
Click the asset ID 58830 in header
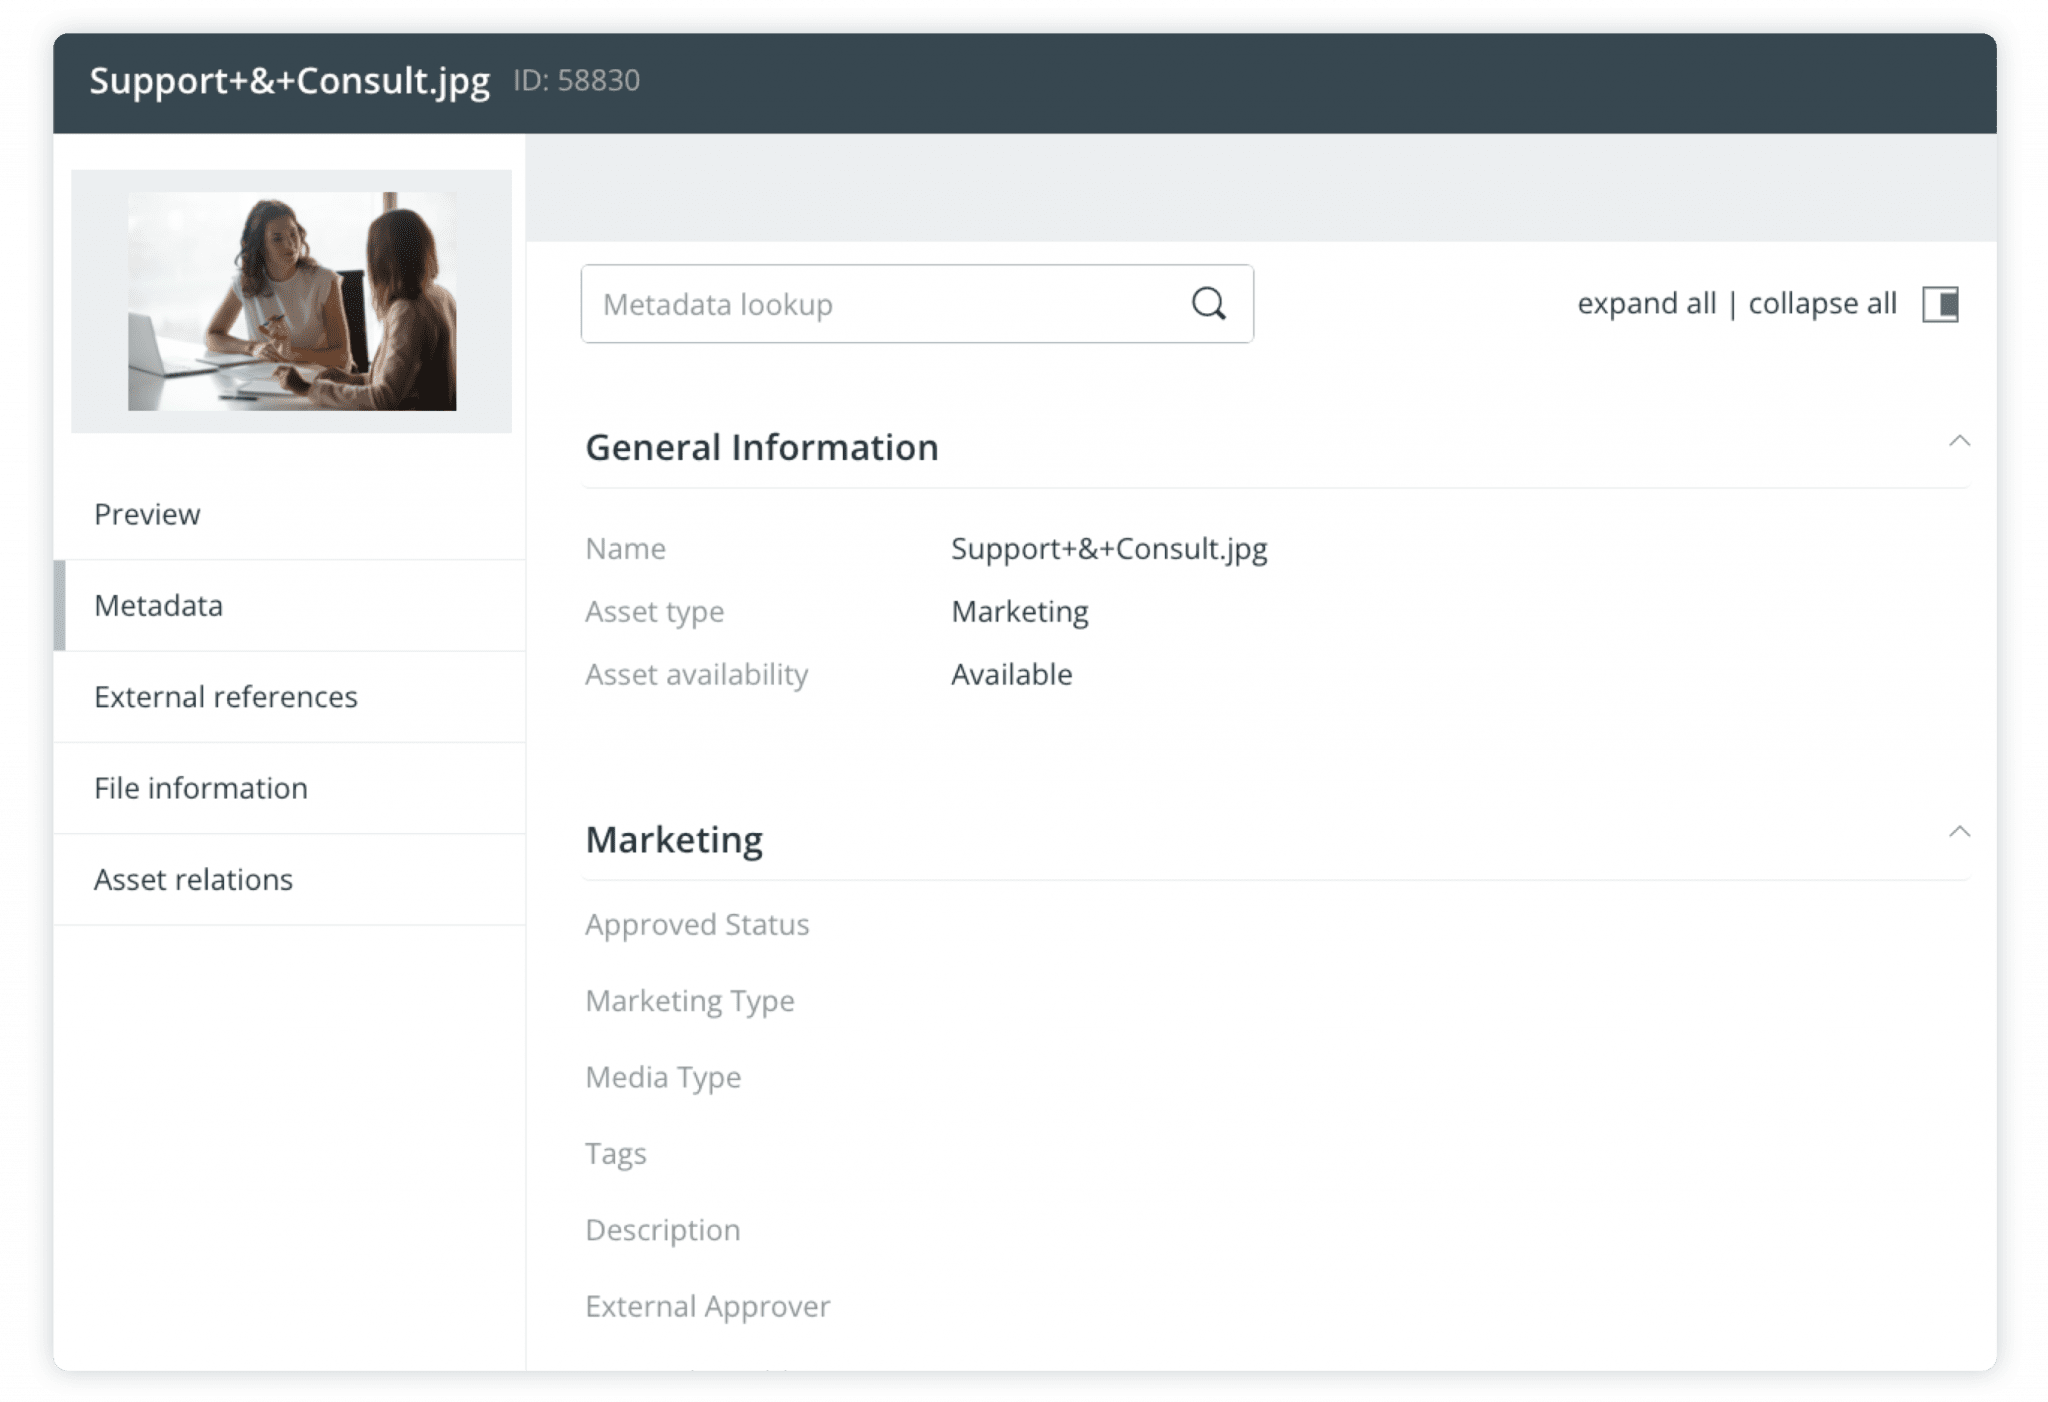[576, 82]
